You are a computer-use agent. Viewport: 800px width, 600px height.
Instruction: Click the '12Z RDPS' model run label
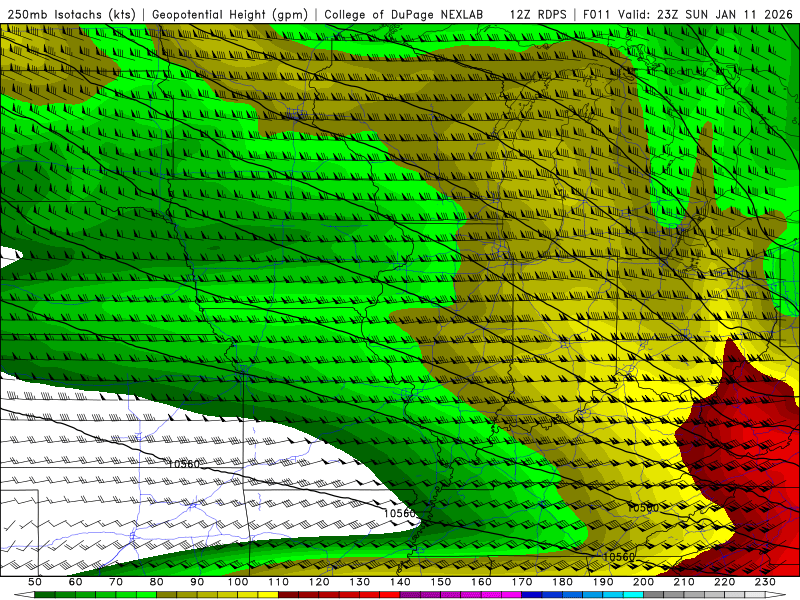click(x=538, y=15)
